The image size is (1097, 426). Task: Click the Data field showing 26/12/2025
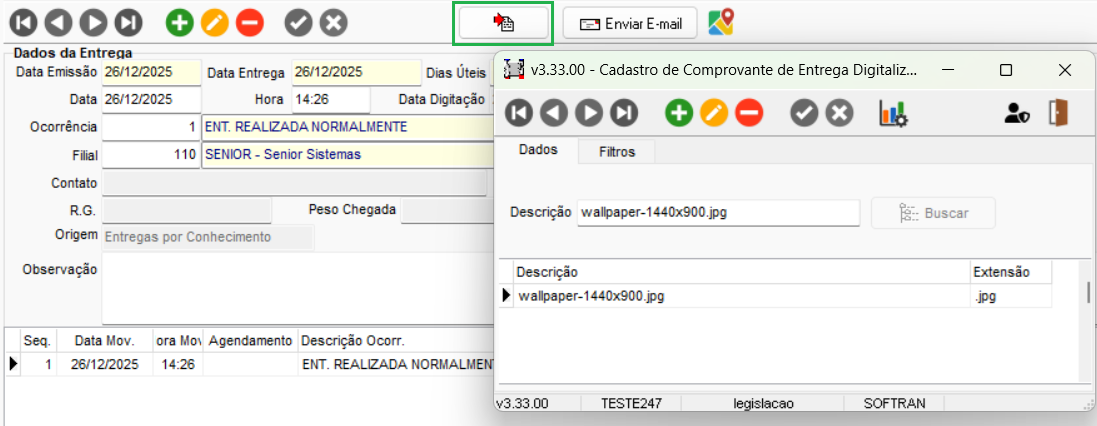151,99
